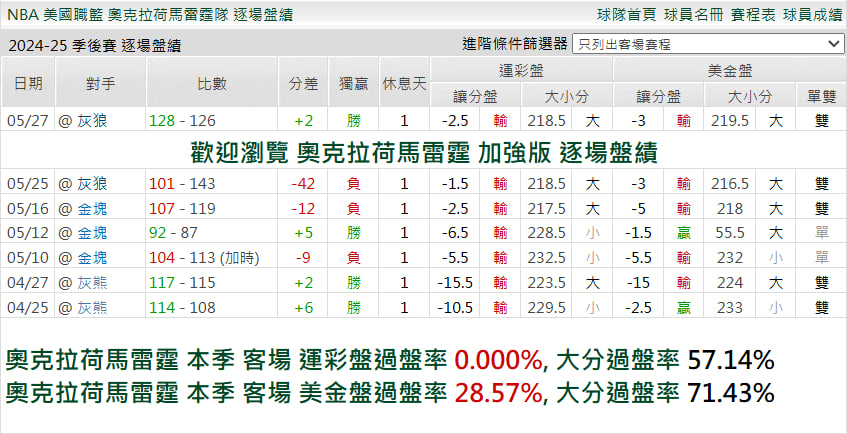Click the 232.5 over/under value

(x=546, y=258)
